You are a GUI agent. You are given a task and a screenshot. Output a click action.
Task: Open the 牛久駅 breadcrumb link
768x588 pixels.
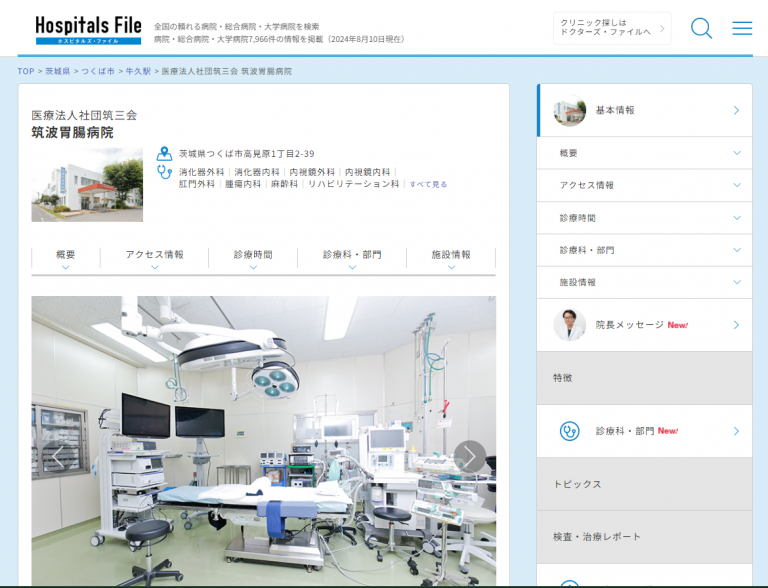click(x=138, y=71)
